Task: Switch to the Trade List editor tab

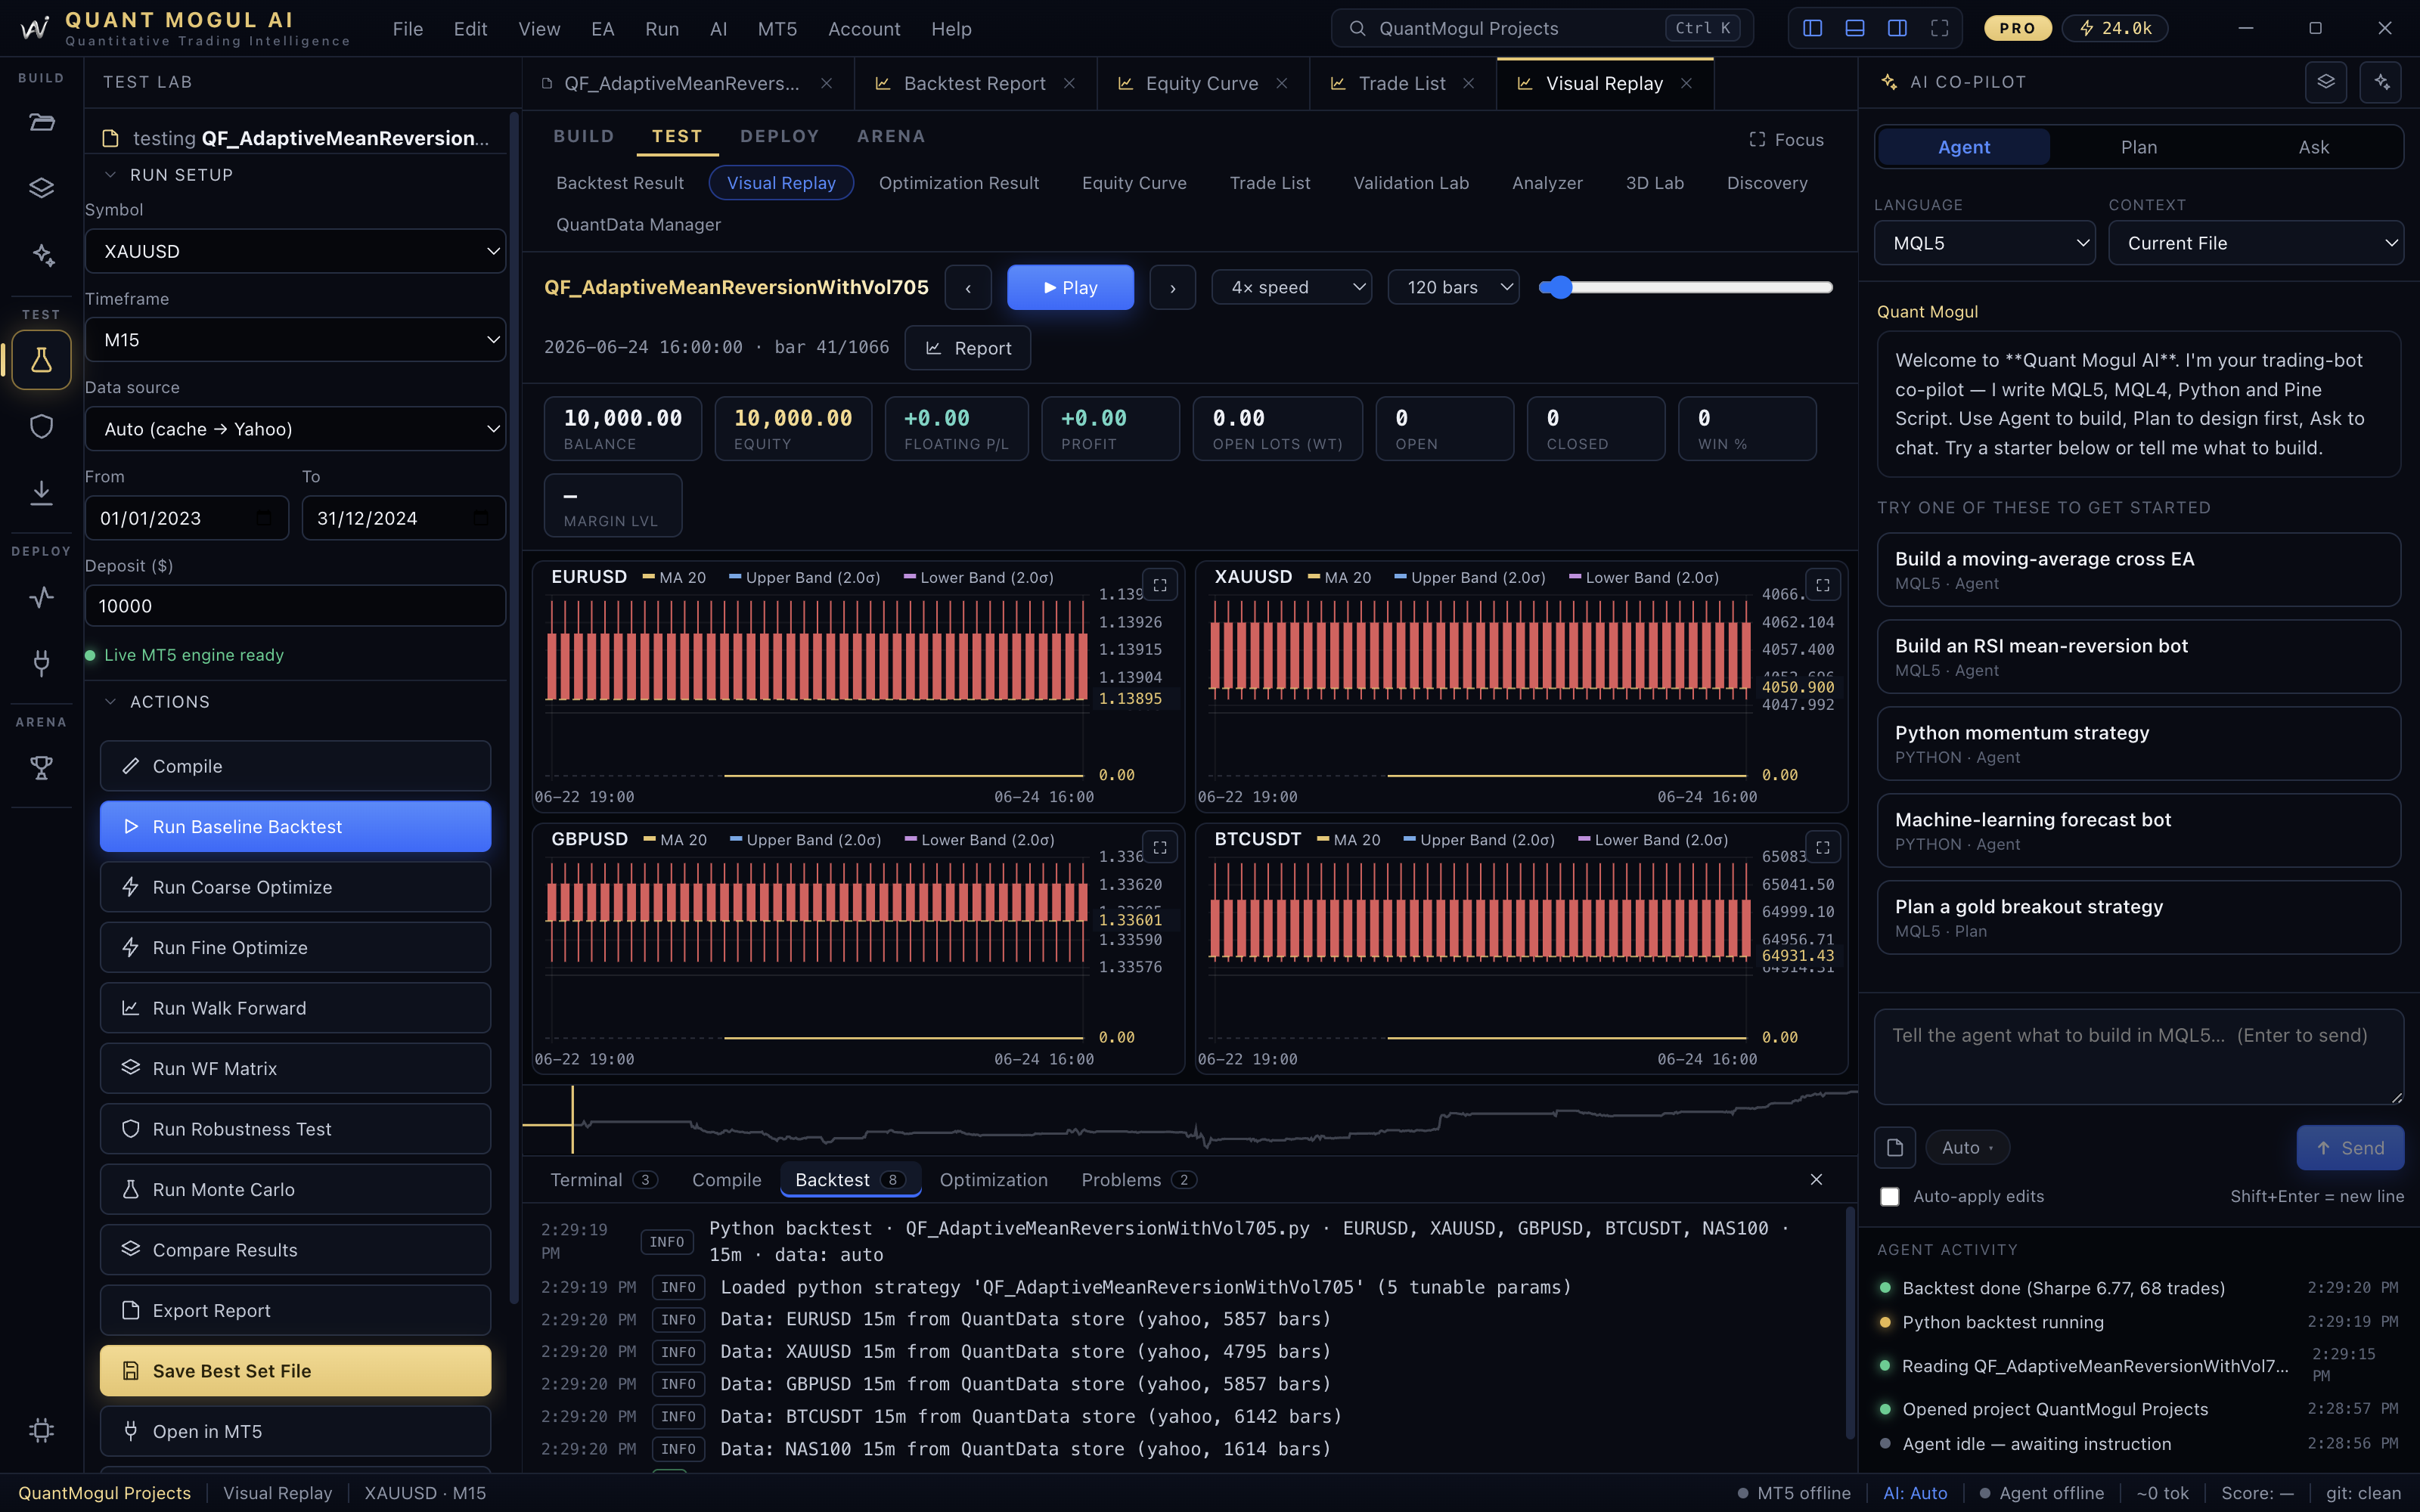Action: 1402,83
